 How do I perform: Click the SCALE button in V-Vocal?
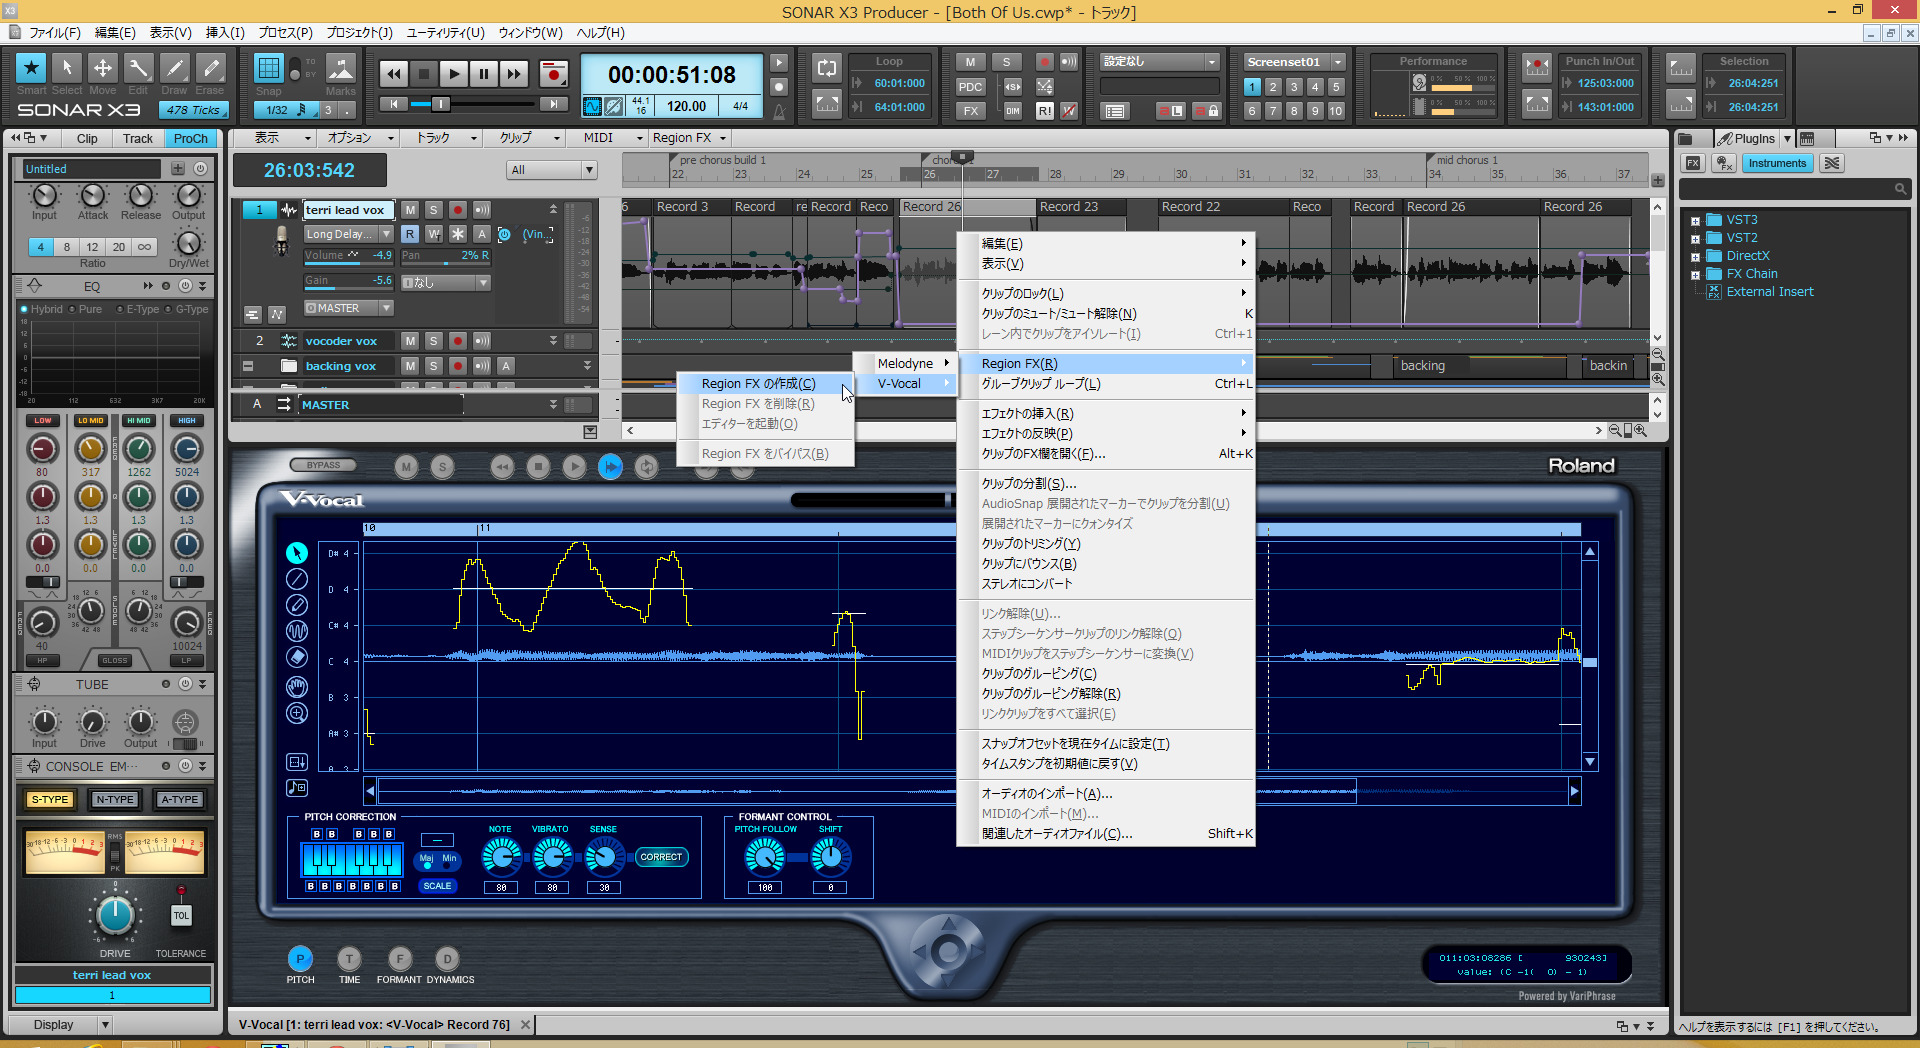click(437, 886)
